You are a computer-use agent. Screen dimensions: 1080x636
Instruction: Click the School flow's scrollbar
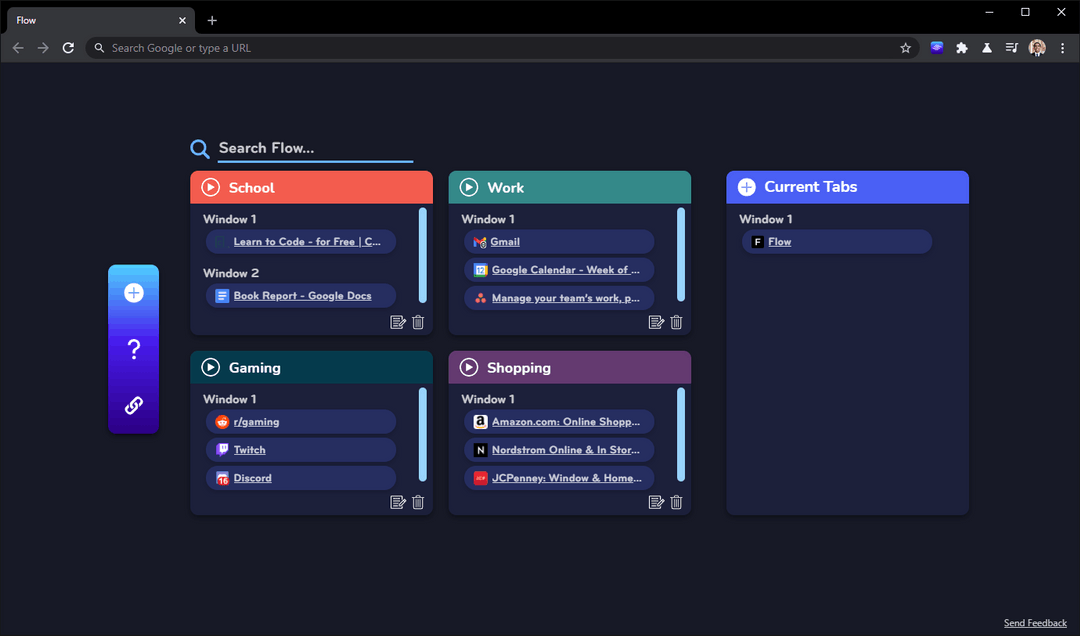point(423,255)
